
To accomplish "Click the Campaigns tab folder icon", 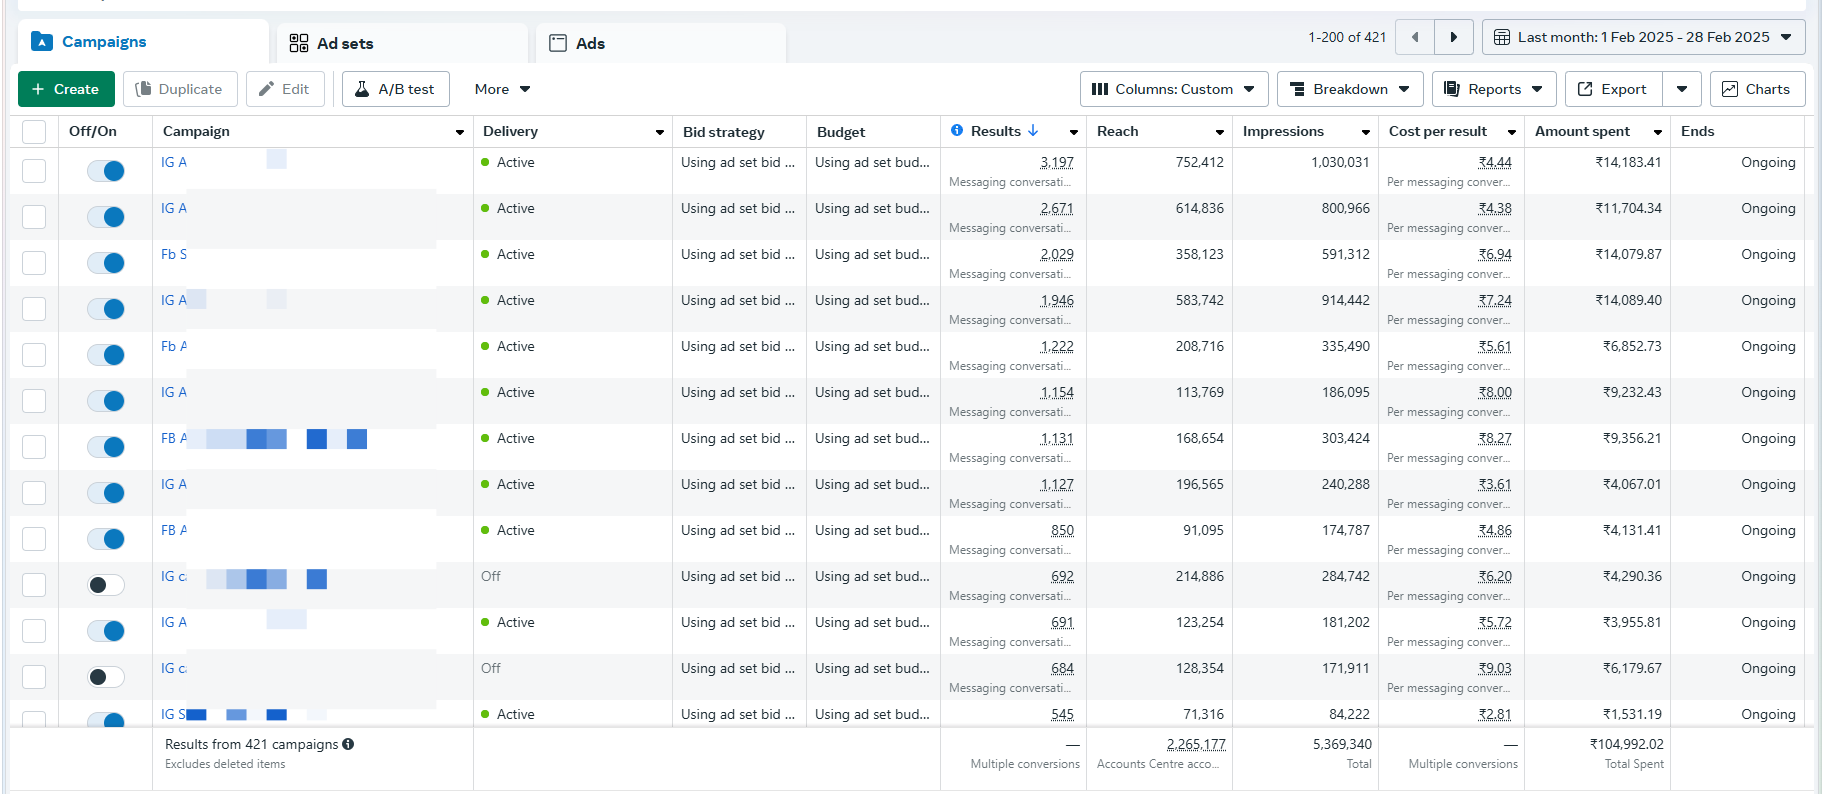I will 42,41.
